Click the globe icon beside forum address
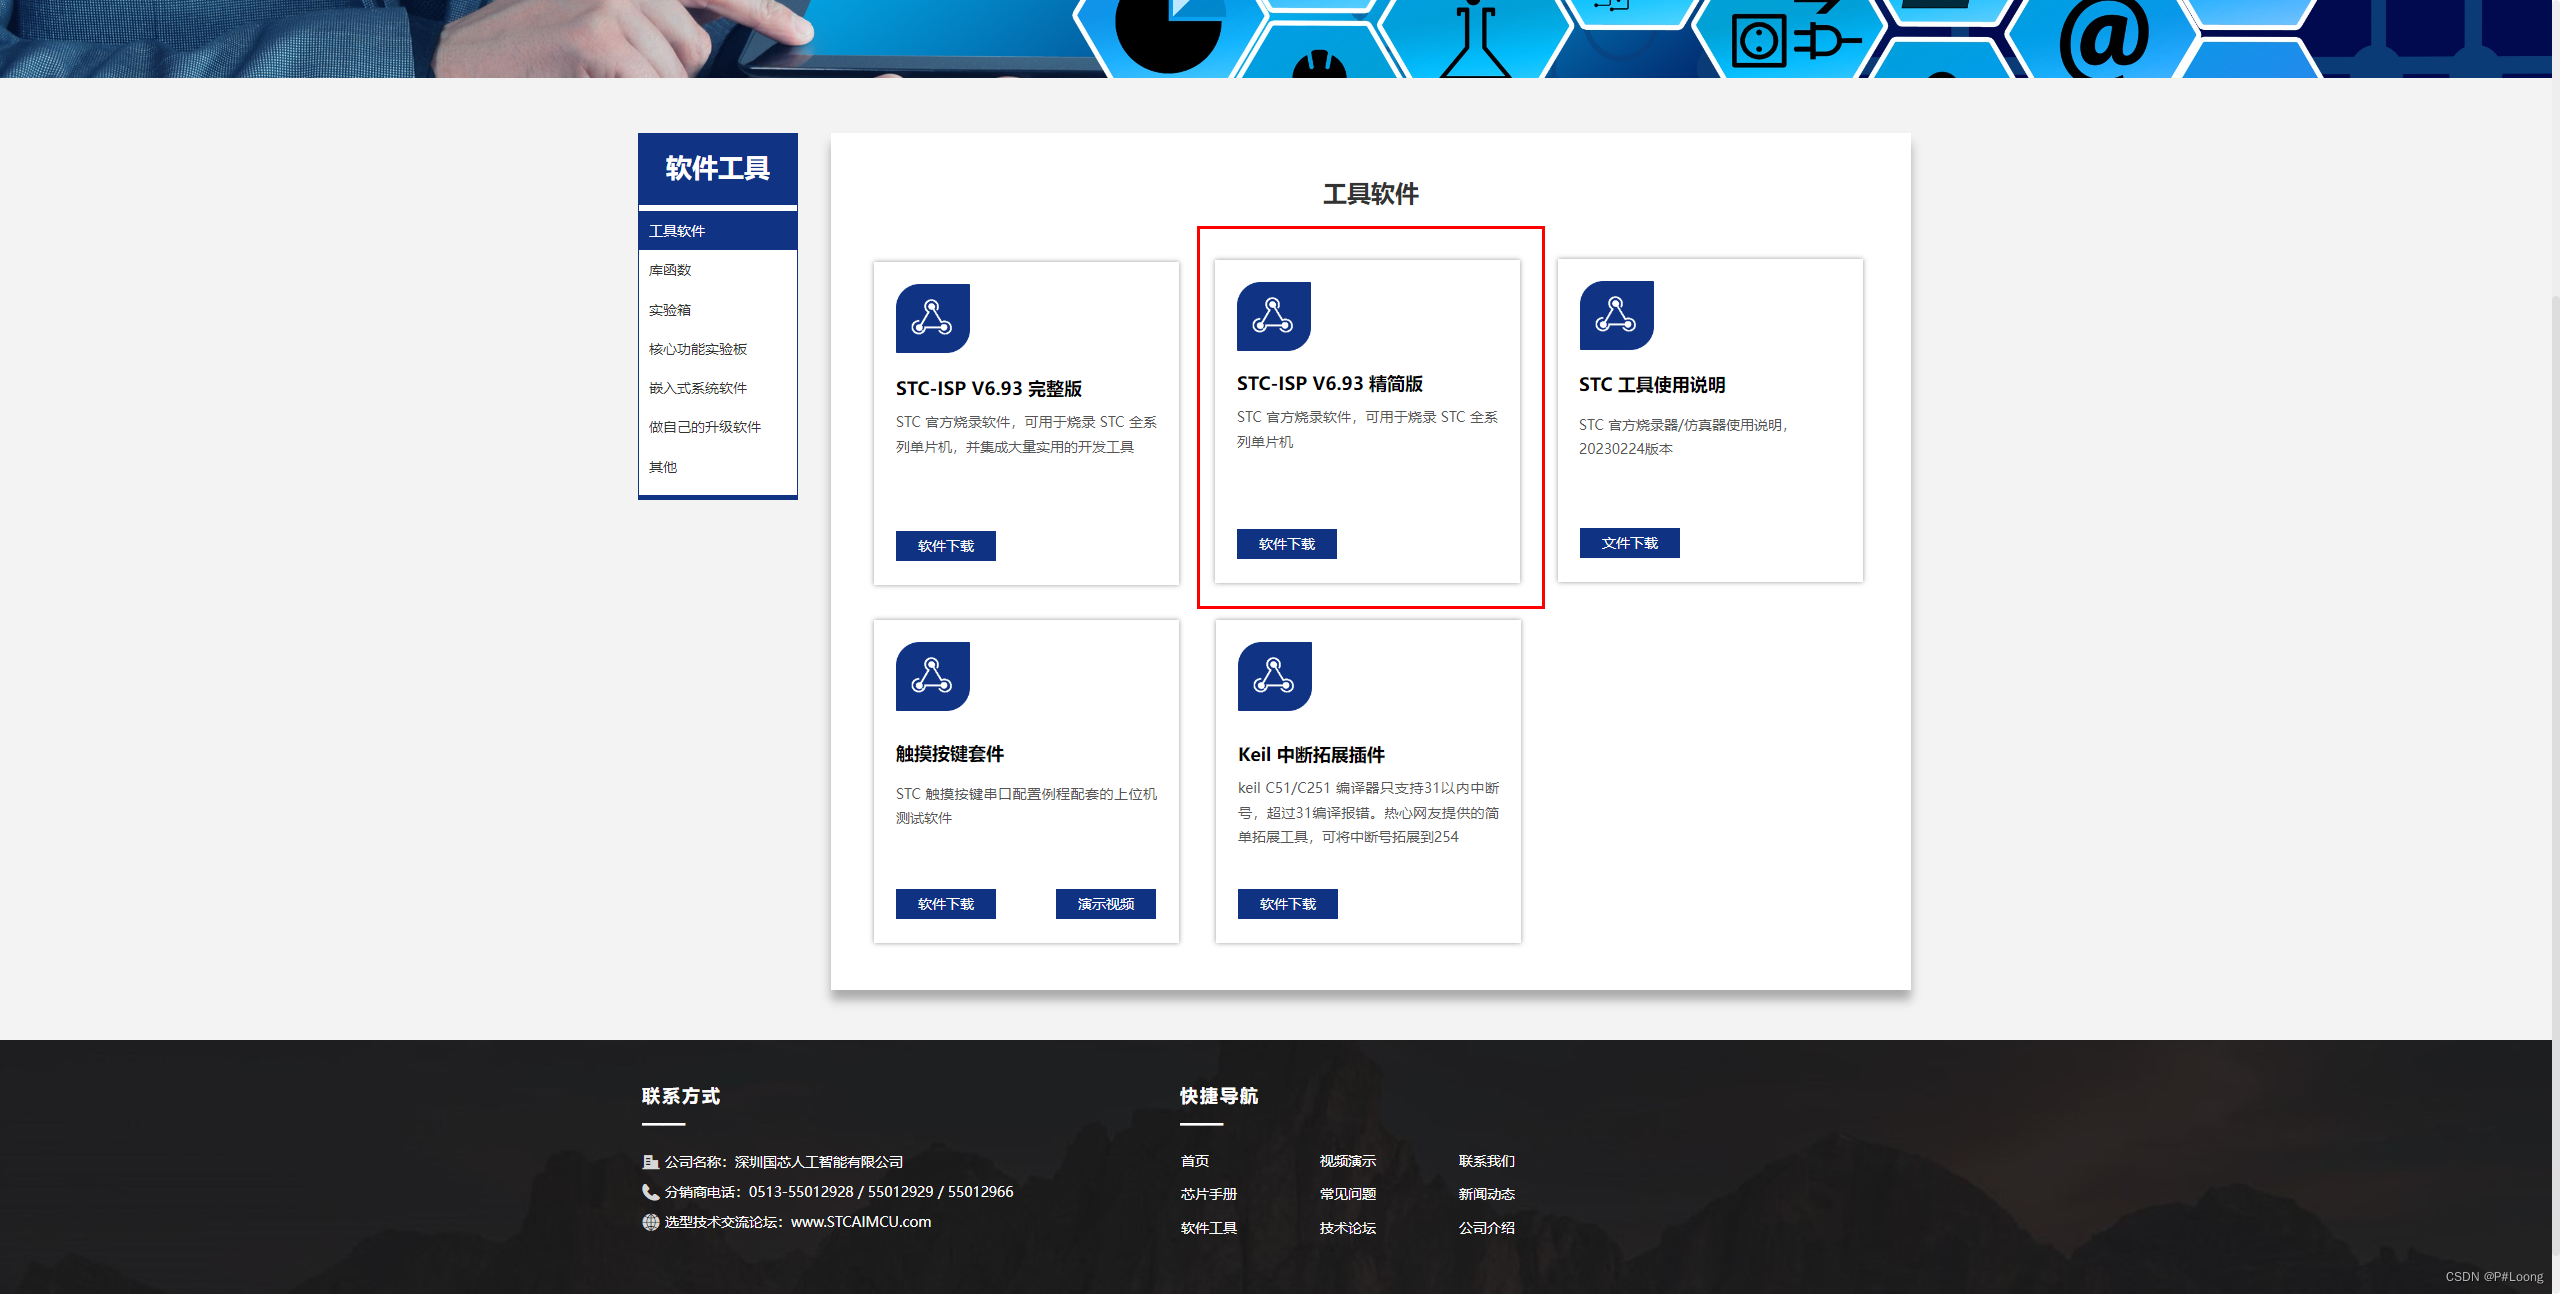2560x1294 pixels. (650, 1222)
